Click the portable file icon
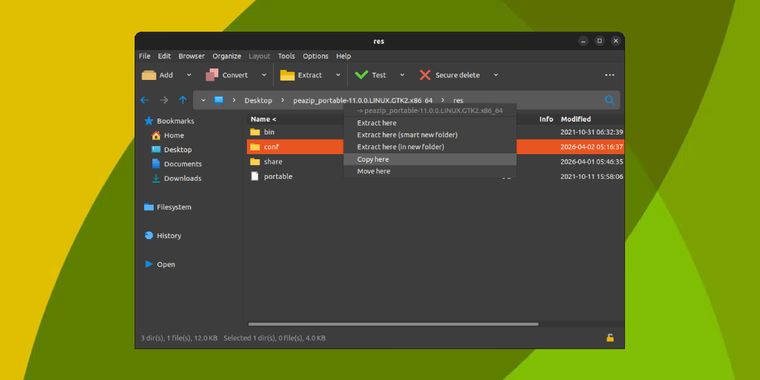Viewport: 760px width, 380px height. click(x=254, y=176)
